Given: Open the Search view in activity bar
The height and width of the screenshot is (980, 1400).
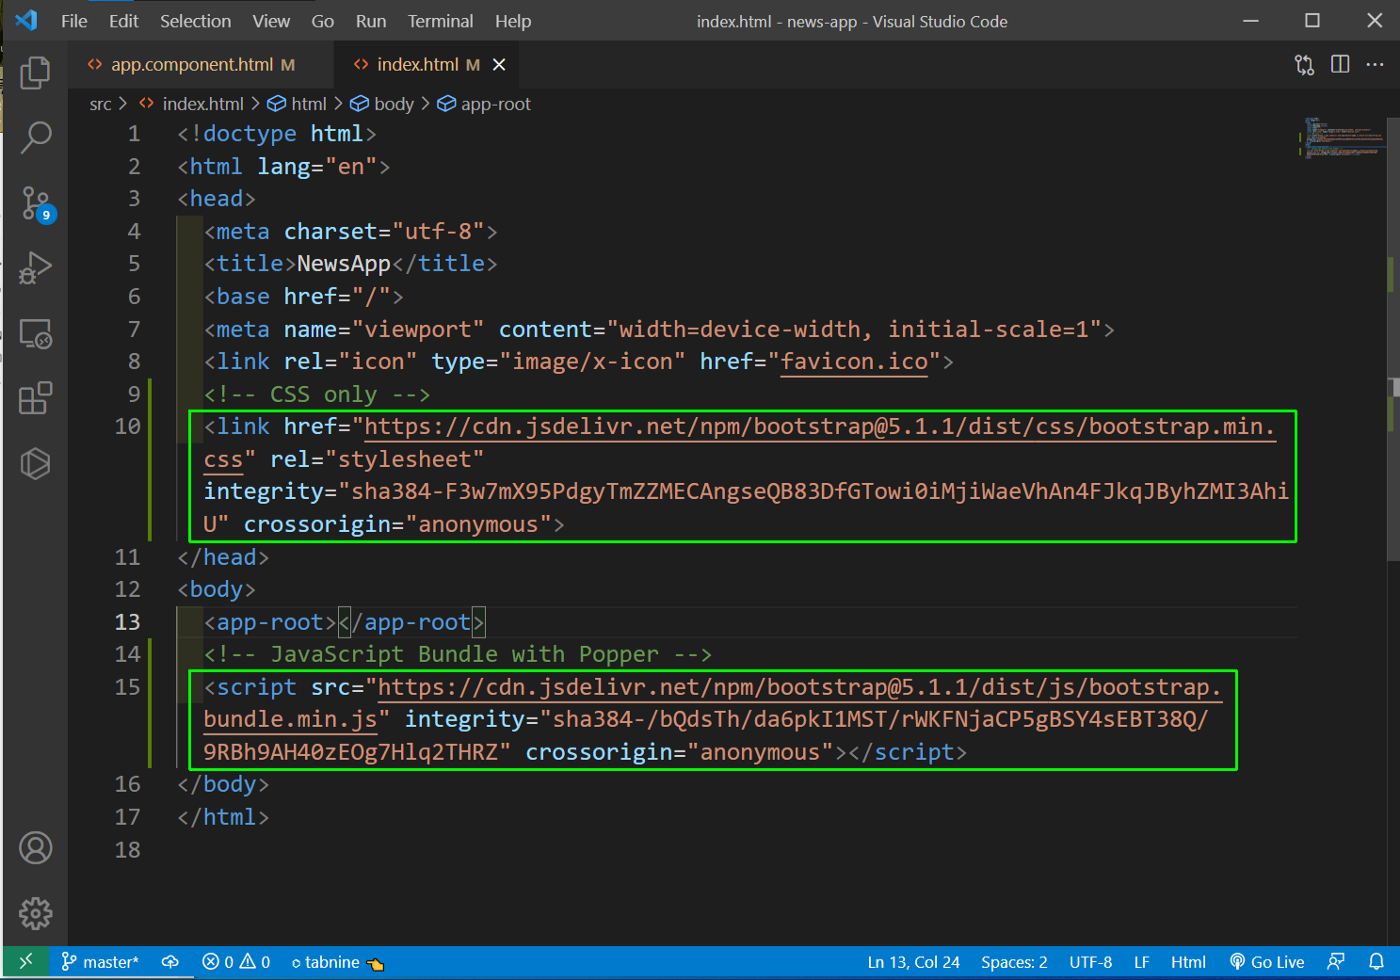Looking at the screenshot, I should click(35, 137).
